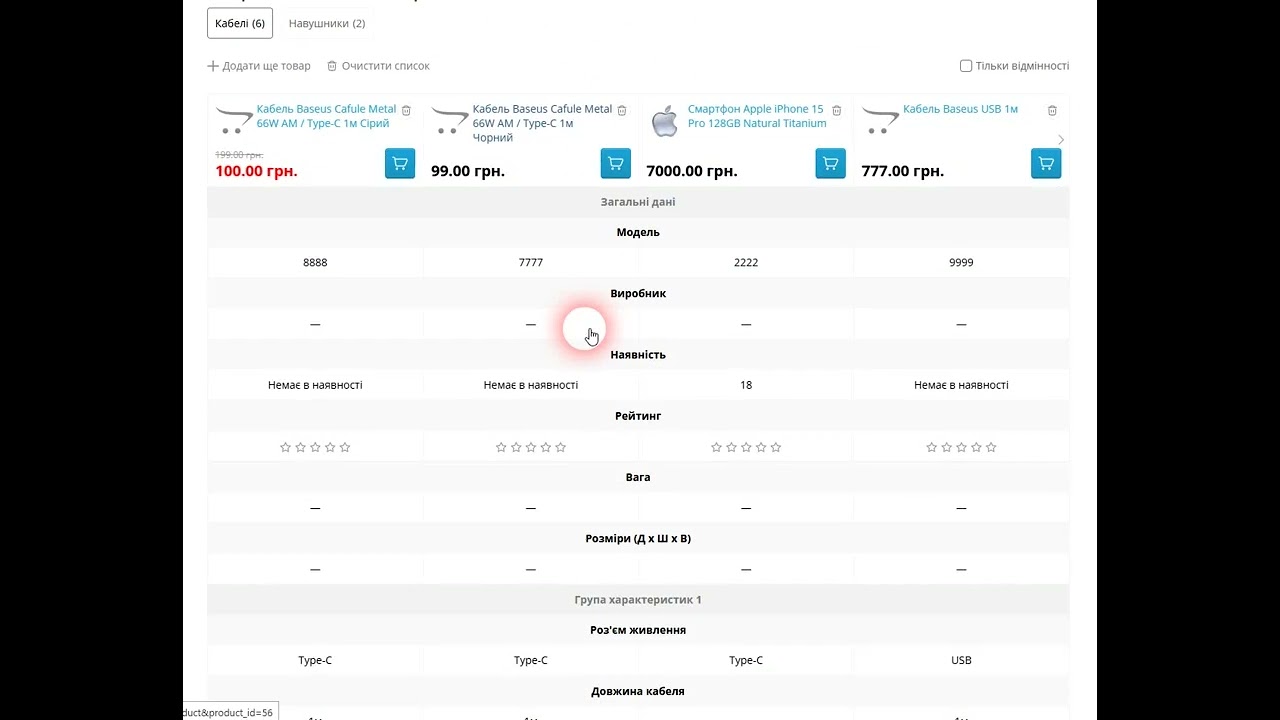Open Кабель Baseus Cafule Metal Сірий link
The width and height of the screenshot is (1280, 720).
point(326,116)
